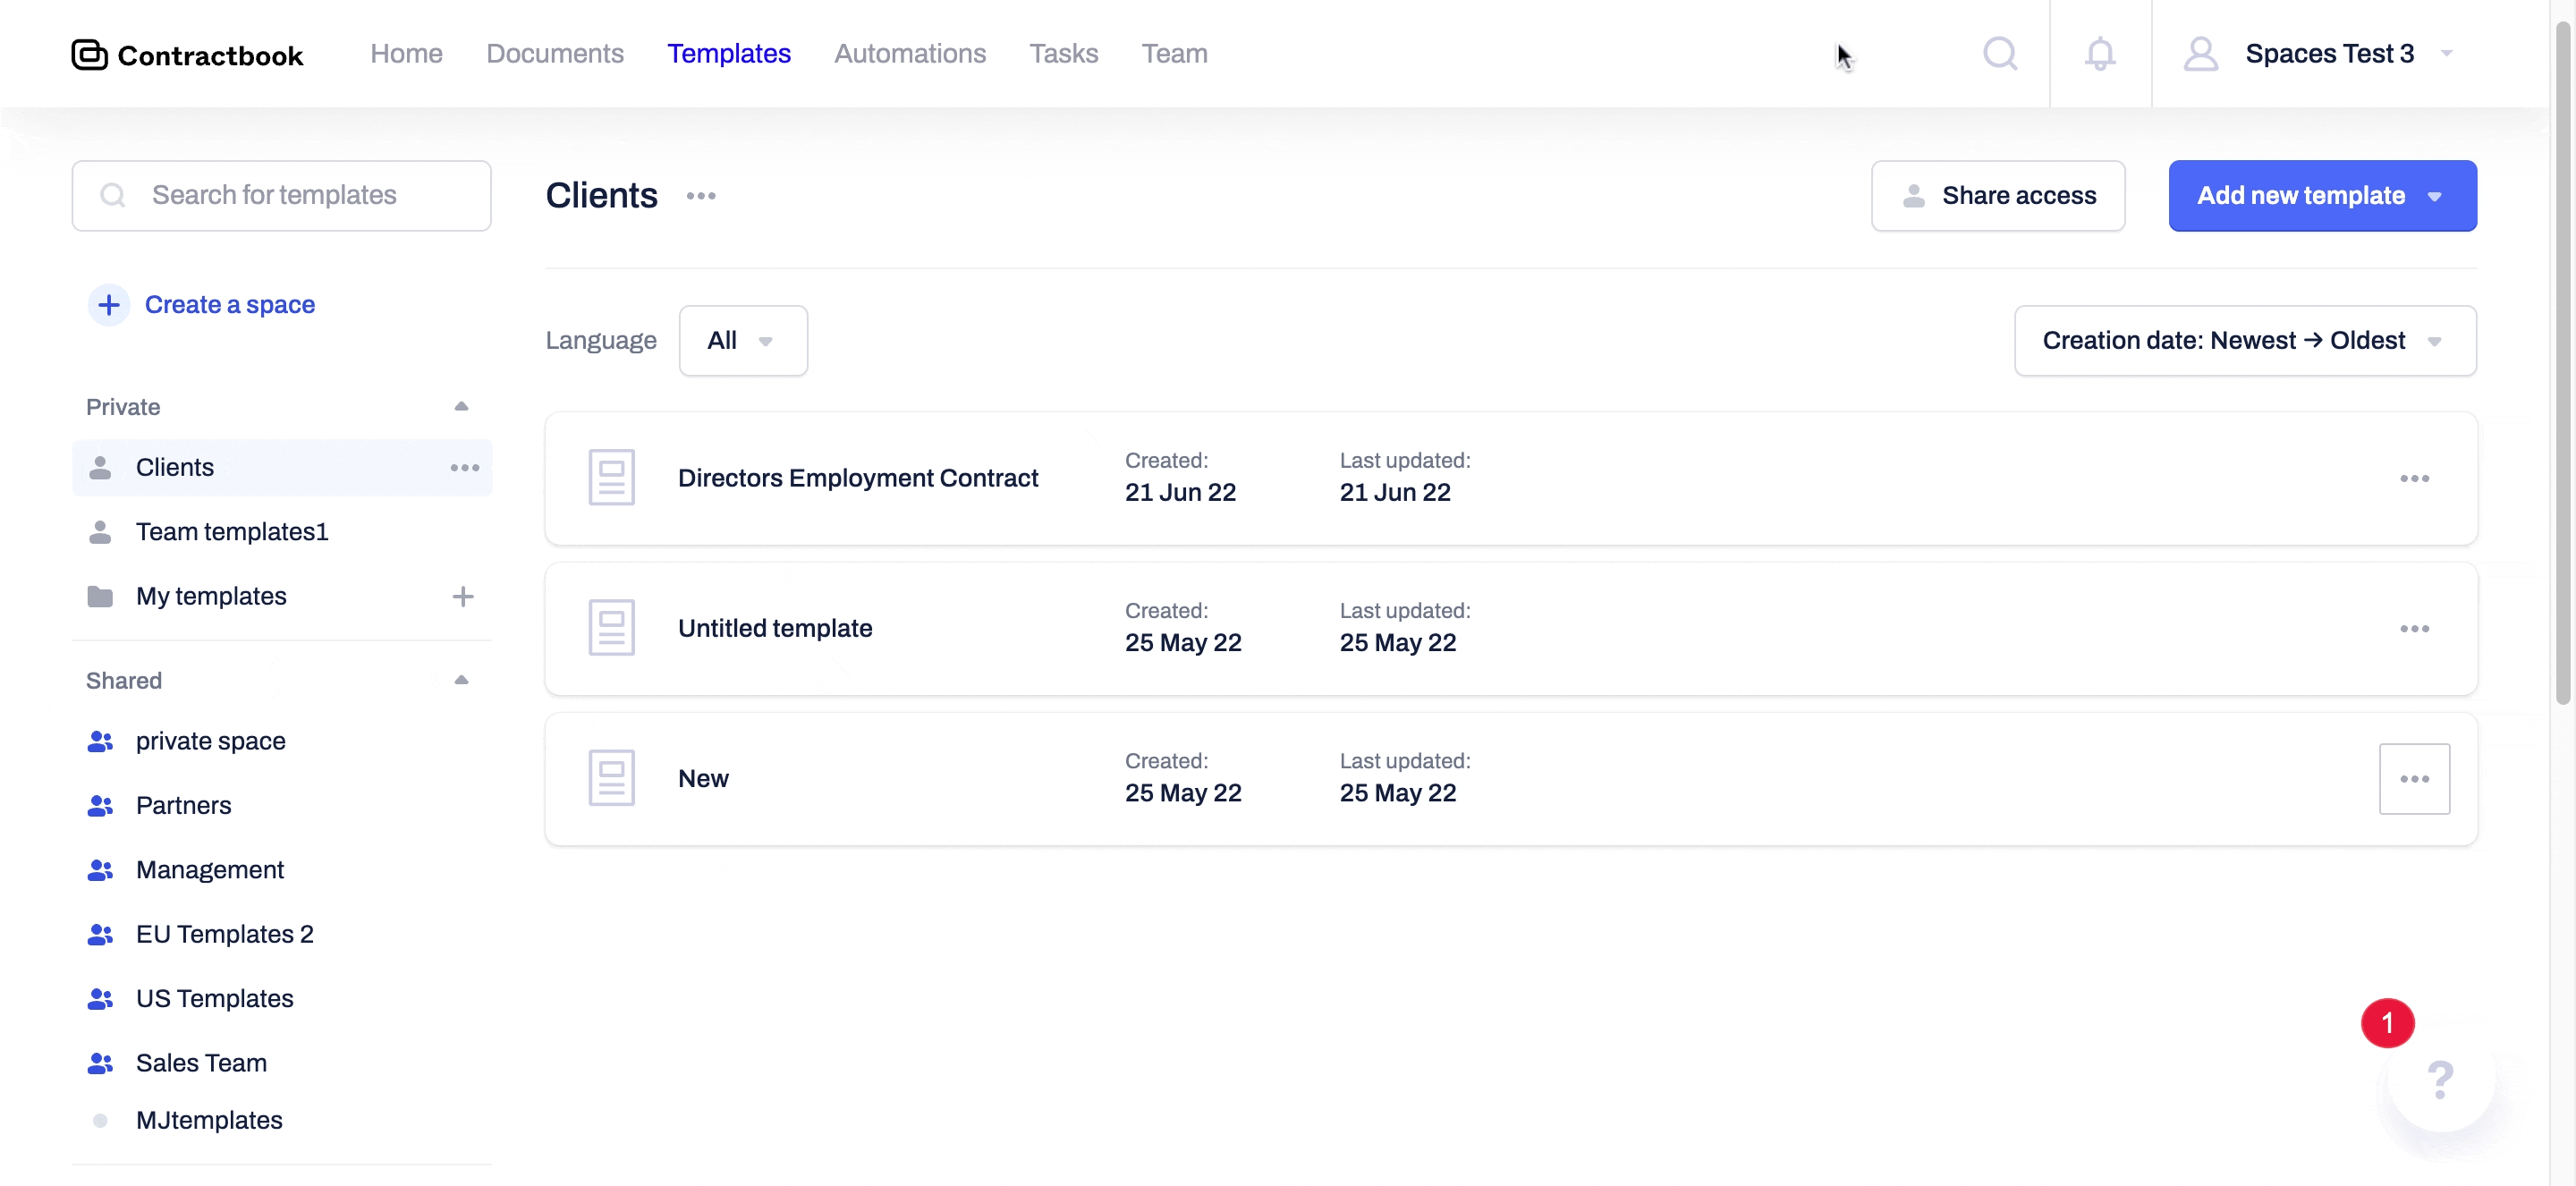
Task: Click document icon of Directors Employment Contract
Action: coord(611,478)
